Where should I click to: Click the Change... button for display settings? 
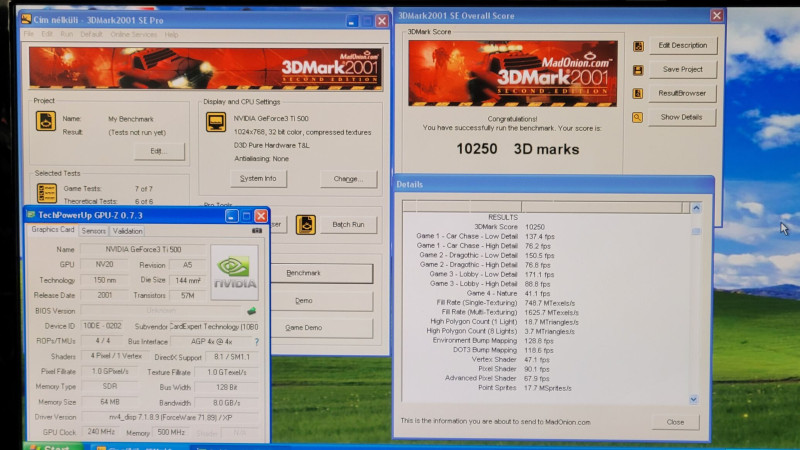click(x=348, y=179)
